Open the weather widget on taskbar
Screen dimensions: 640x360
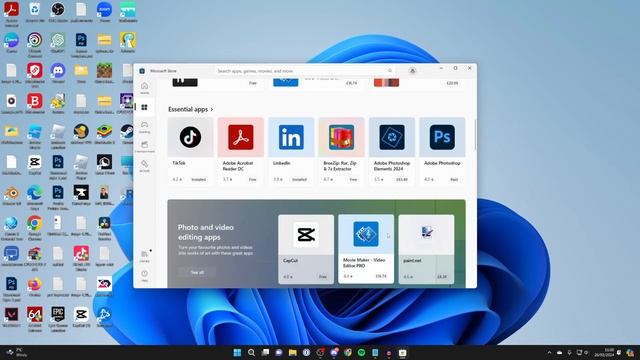[16, 352]
